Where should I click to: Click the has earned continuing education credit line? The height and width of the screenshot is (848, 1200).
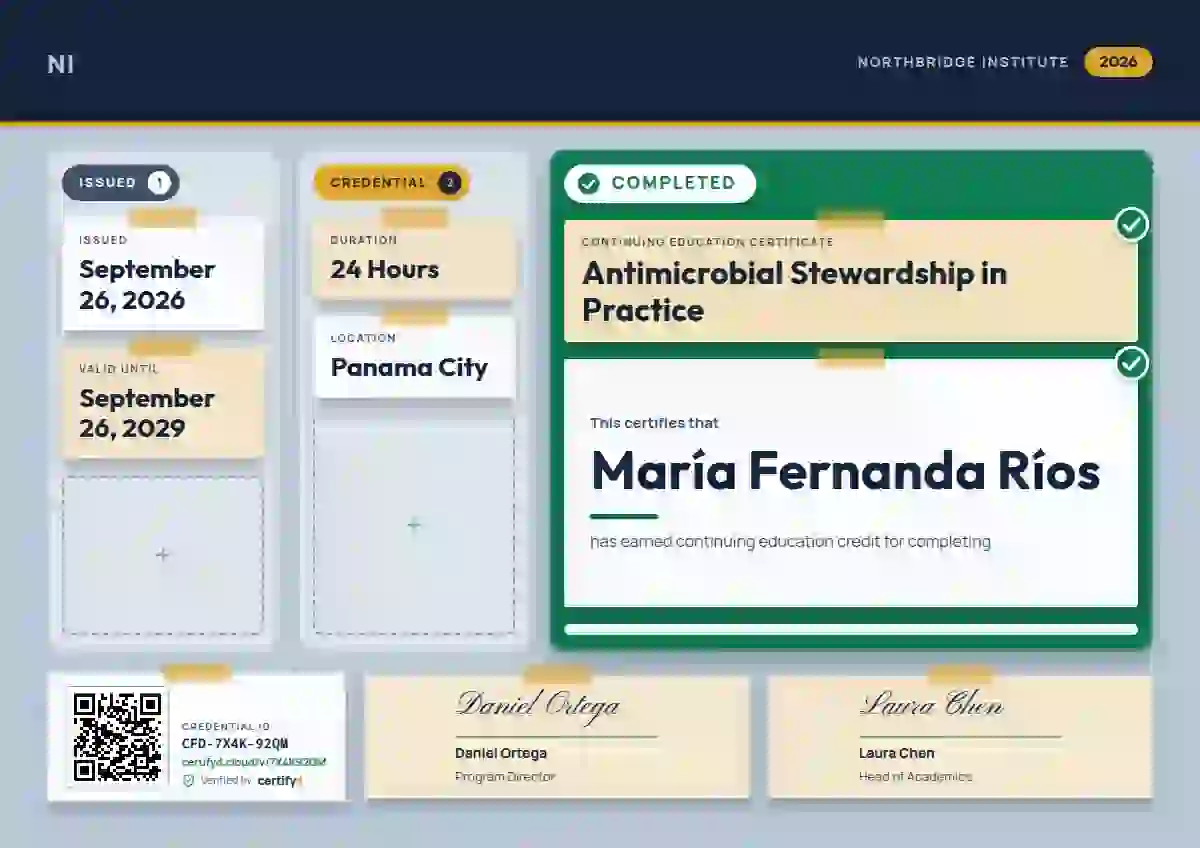point(790,542)
